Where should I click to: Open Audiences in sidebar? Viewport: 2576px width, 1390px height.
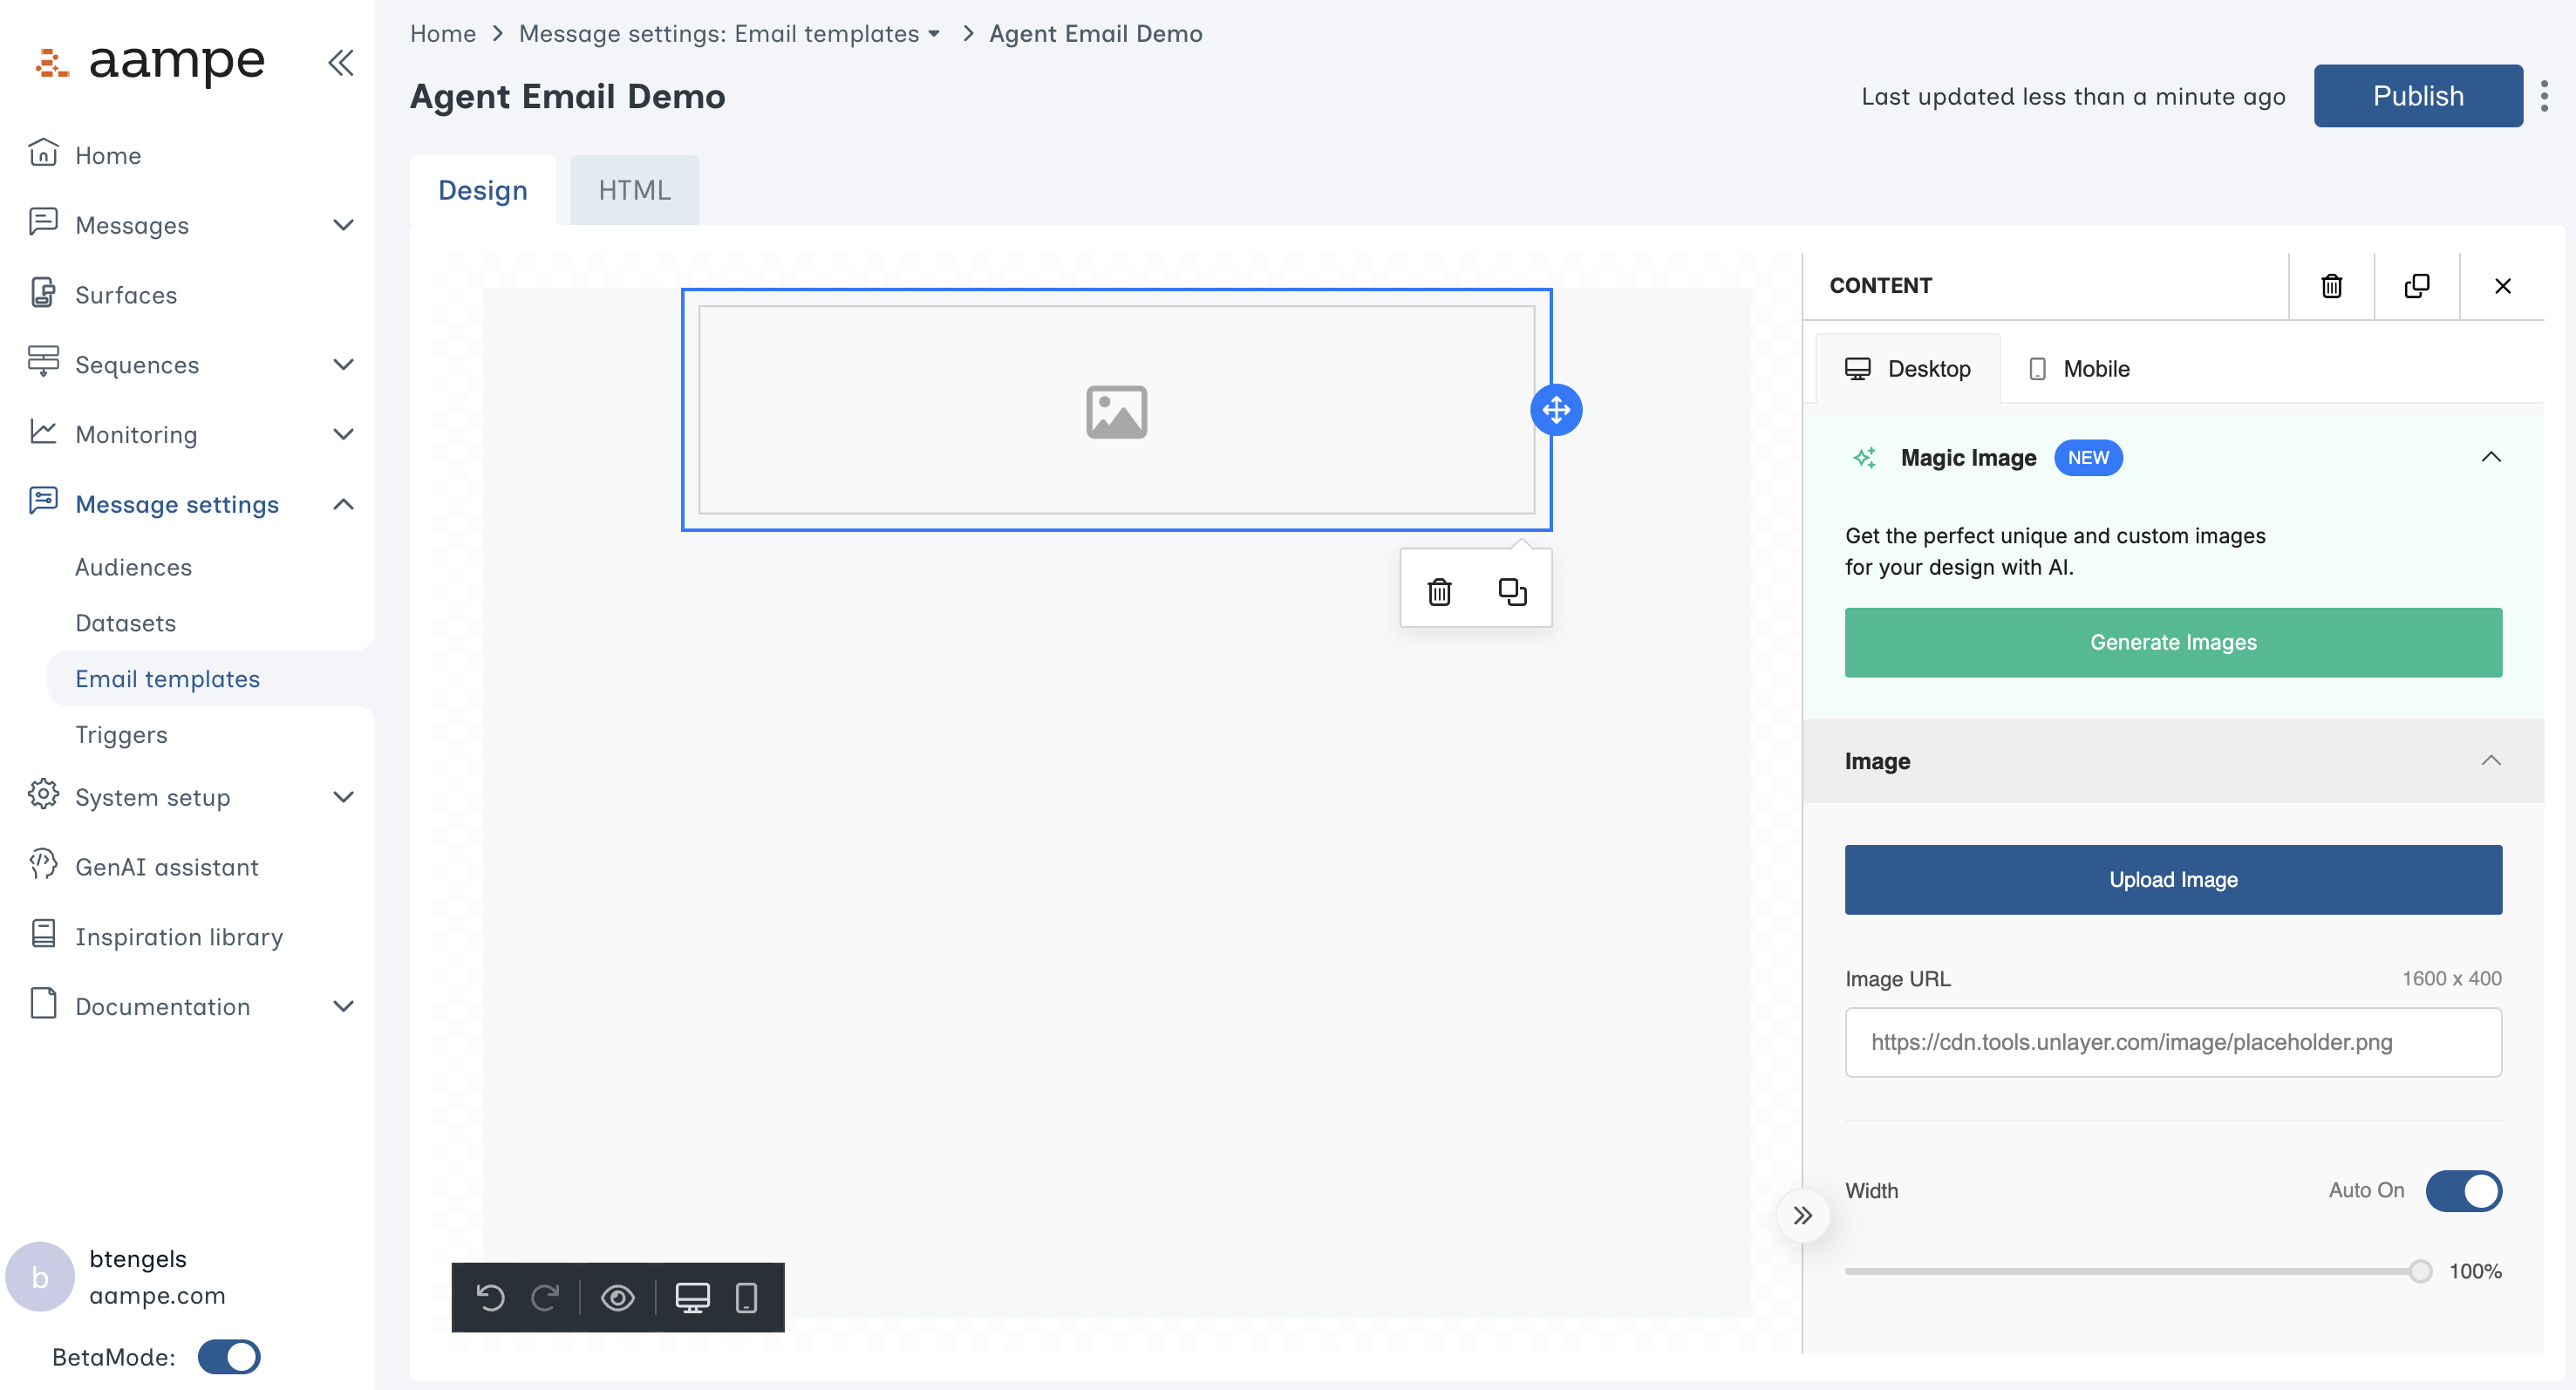133,567
